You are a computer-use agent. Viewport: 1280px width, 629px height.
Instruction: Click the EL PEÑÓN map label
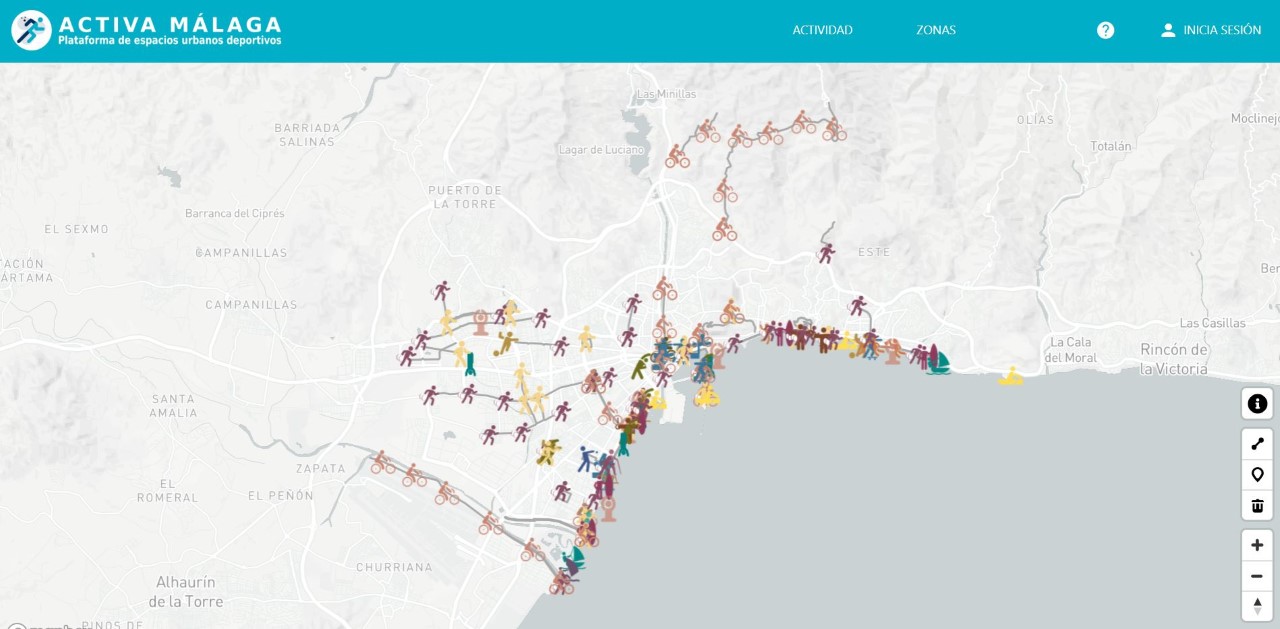[x=281, y=495]
